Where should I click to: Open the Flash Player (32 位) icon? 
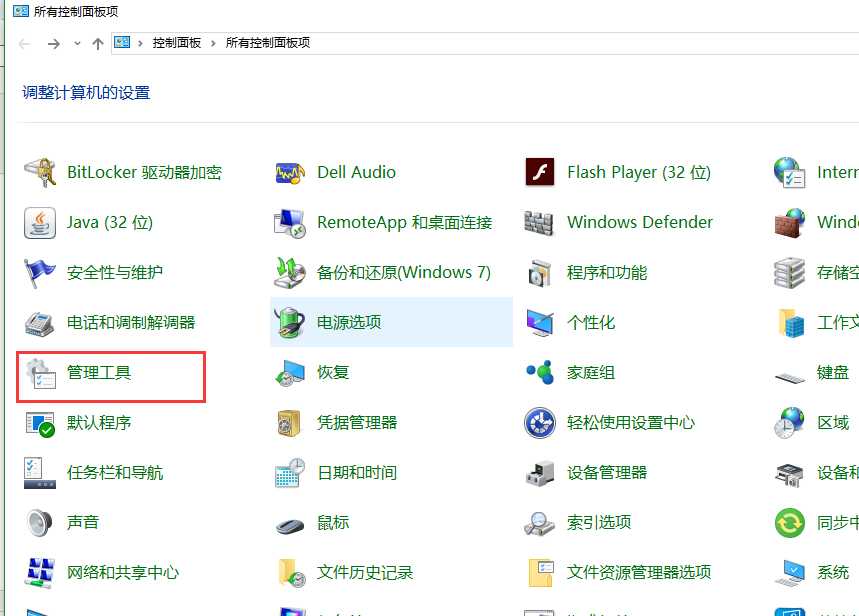540,172
